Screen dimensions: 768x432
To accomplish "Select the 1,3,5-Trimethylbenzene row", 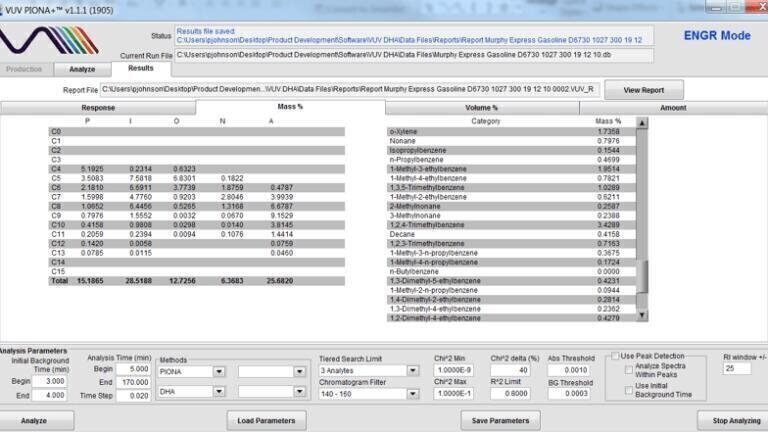I will pos(511,188).
